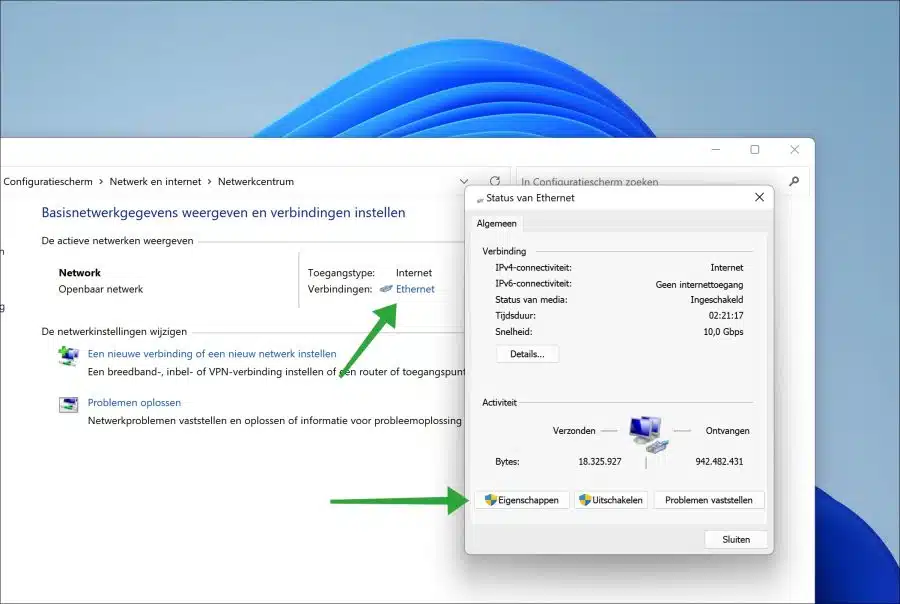Expand the address bar history dropdown
Image resolution: width=900 pixels, height=604 pixels.
[x=464, y=181]
